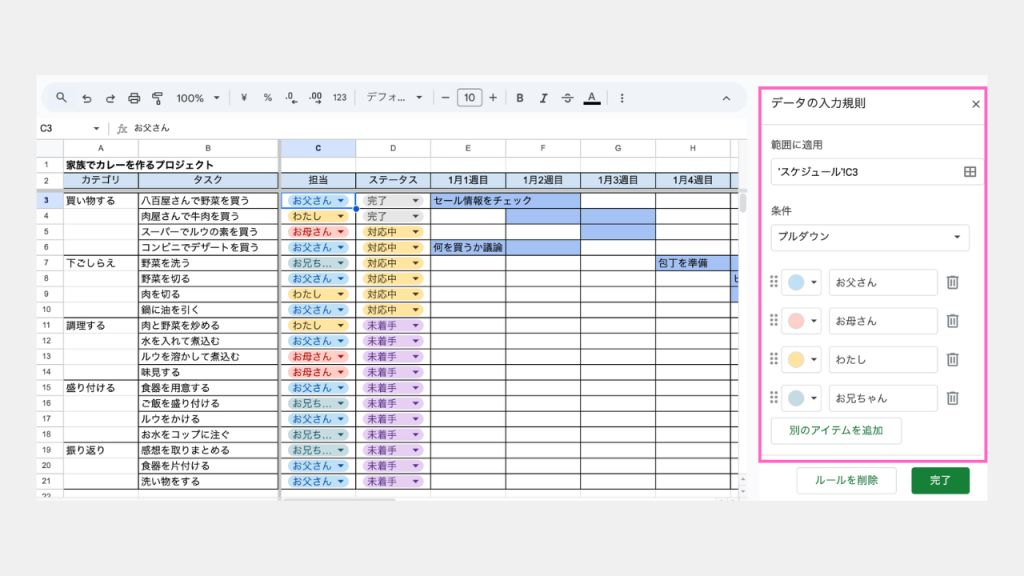Click the search magnifier icon in toolbar
This screenshot has width=1024, height=576.
tap(61, 98)
